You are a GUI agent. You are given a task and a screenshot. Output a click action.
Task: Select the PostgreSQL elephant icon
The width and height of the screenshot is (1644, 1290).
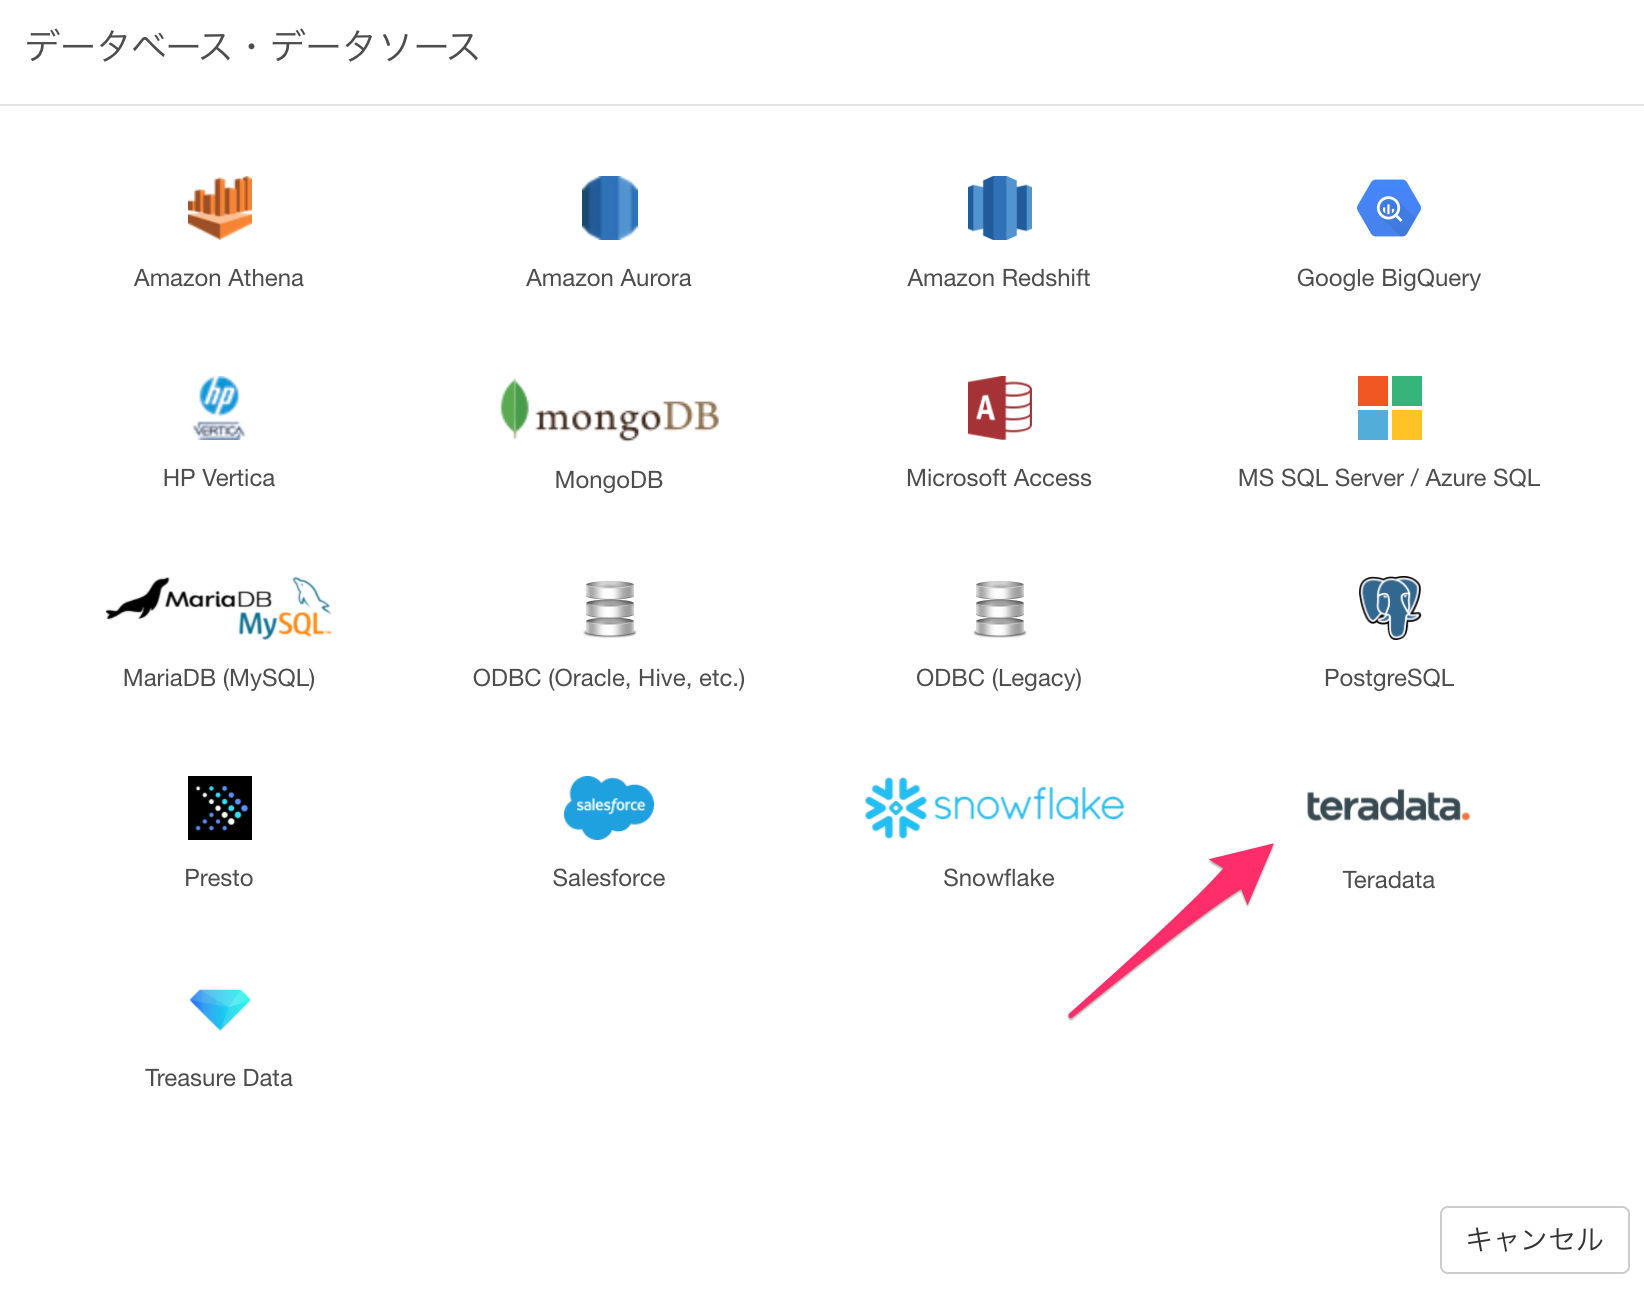(1389, 608)
